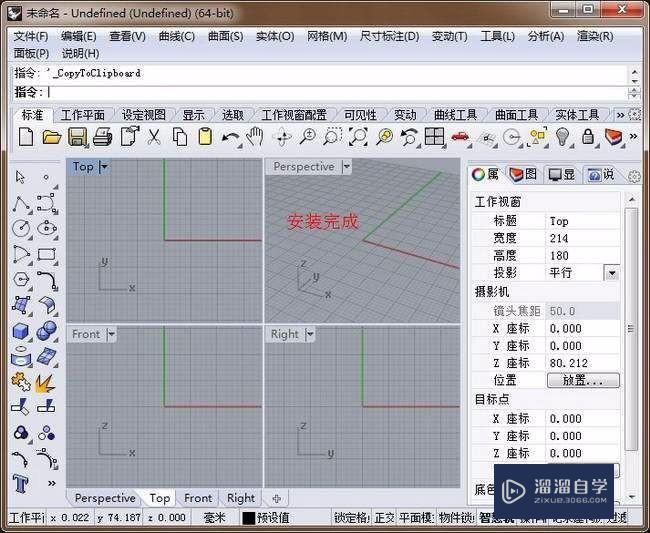Image resolution: width=650 pixels, height=533 pixels.
Task: Click the Boolean union spheres icon
Action: [46, 331]
